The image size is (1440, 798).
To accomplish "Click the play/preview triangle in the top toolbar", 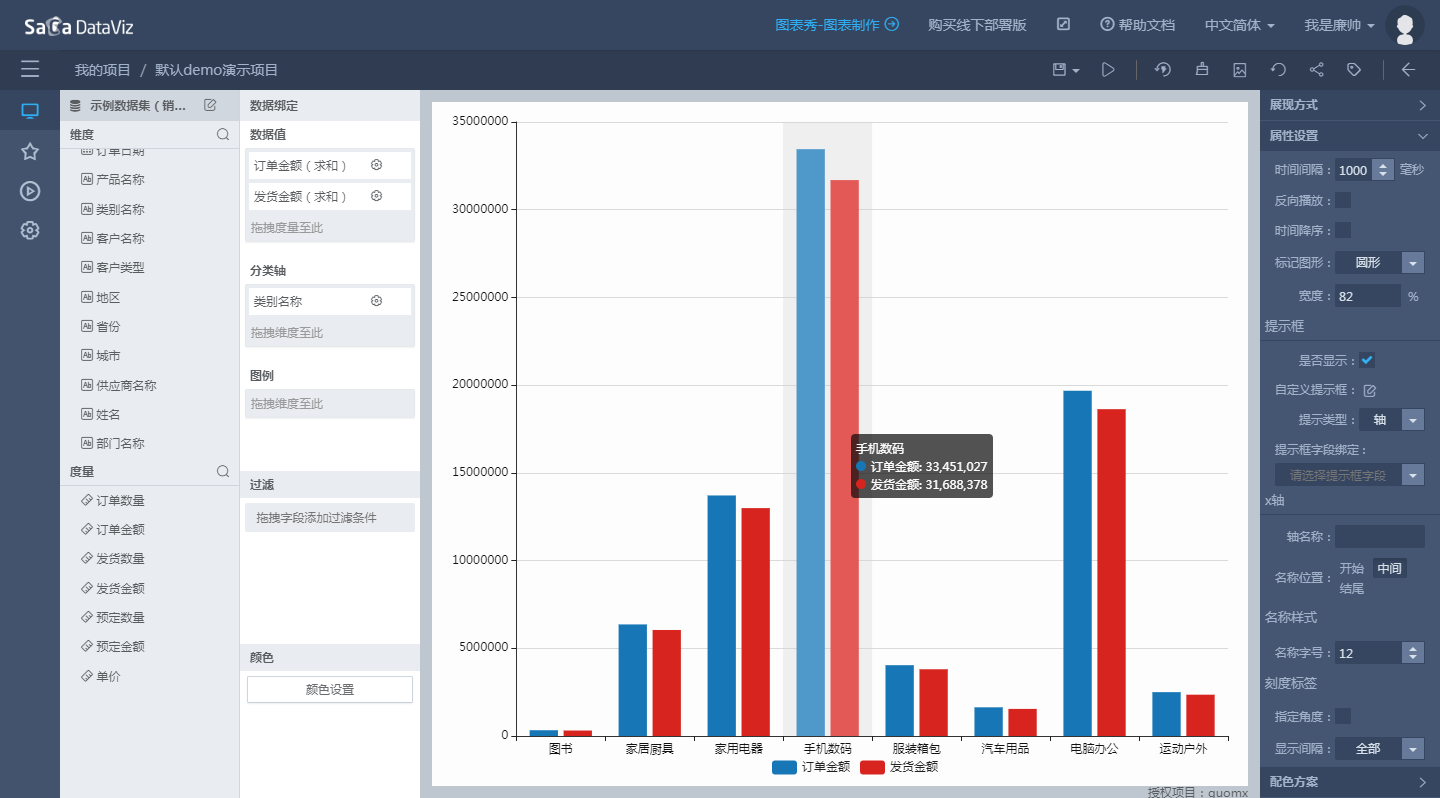I will [x=1108, y=70].
